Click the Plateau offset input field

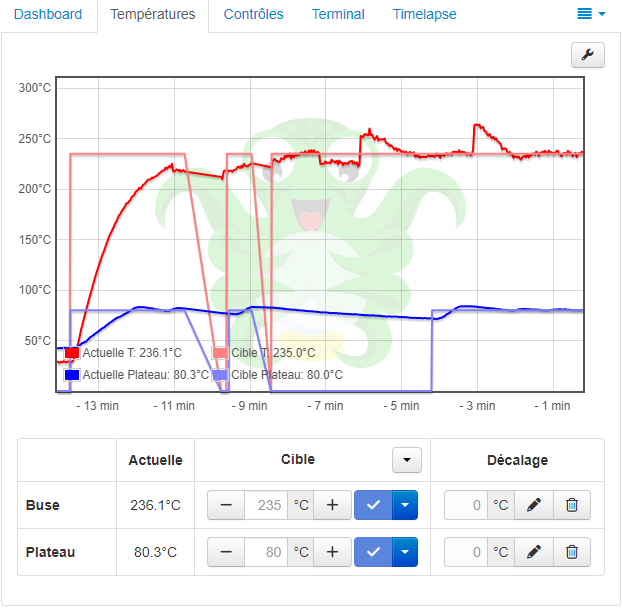click(466, 552)
